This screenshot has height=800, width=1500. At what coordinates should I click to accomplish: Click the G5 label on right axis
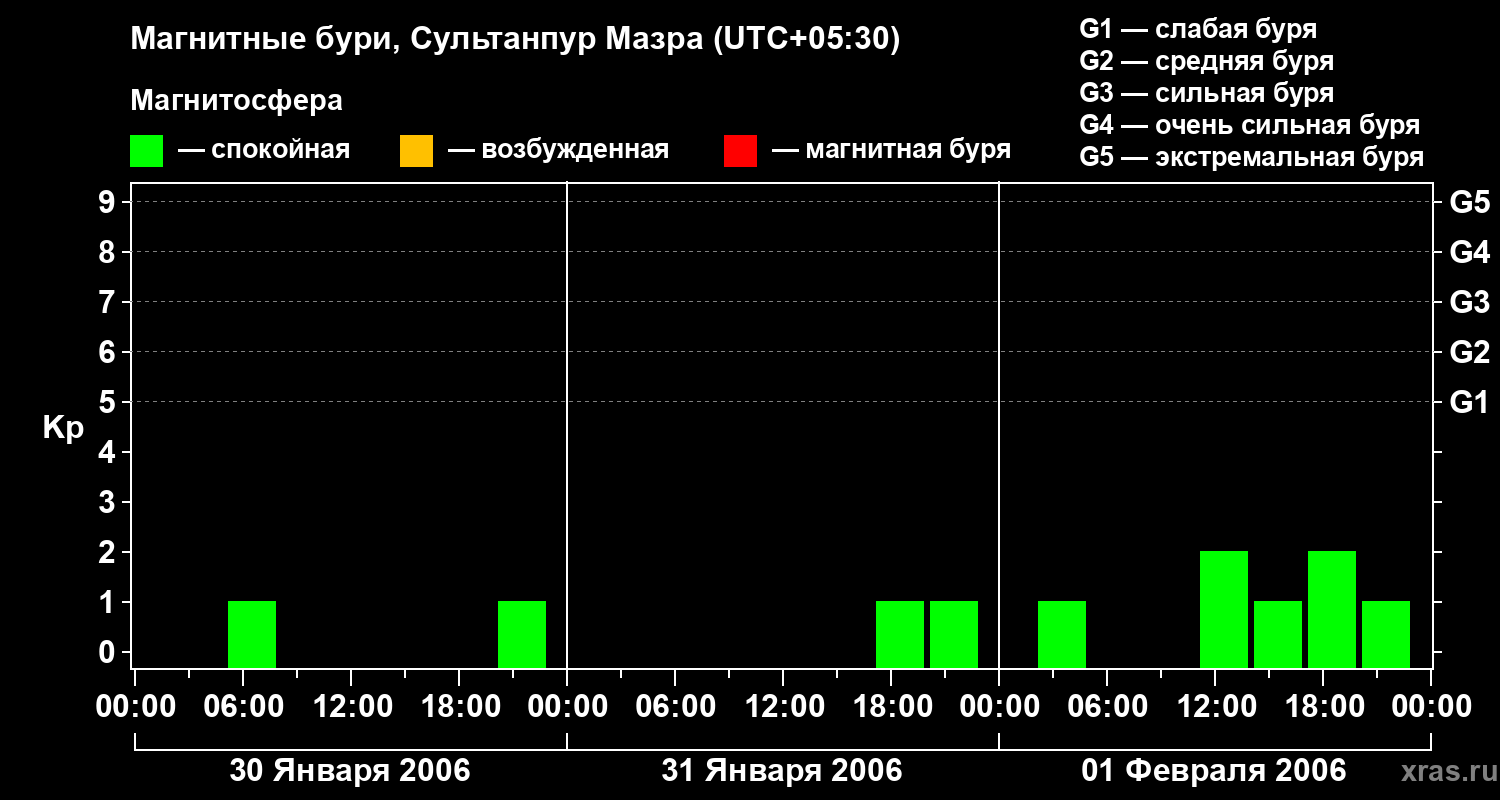click(x=1470, y=202)
